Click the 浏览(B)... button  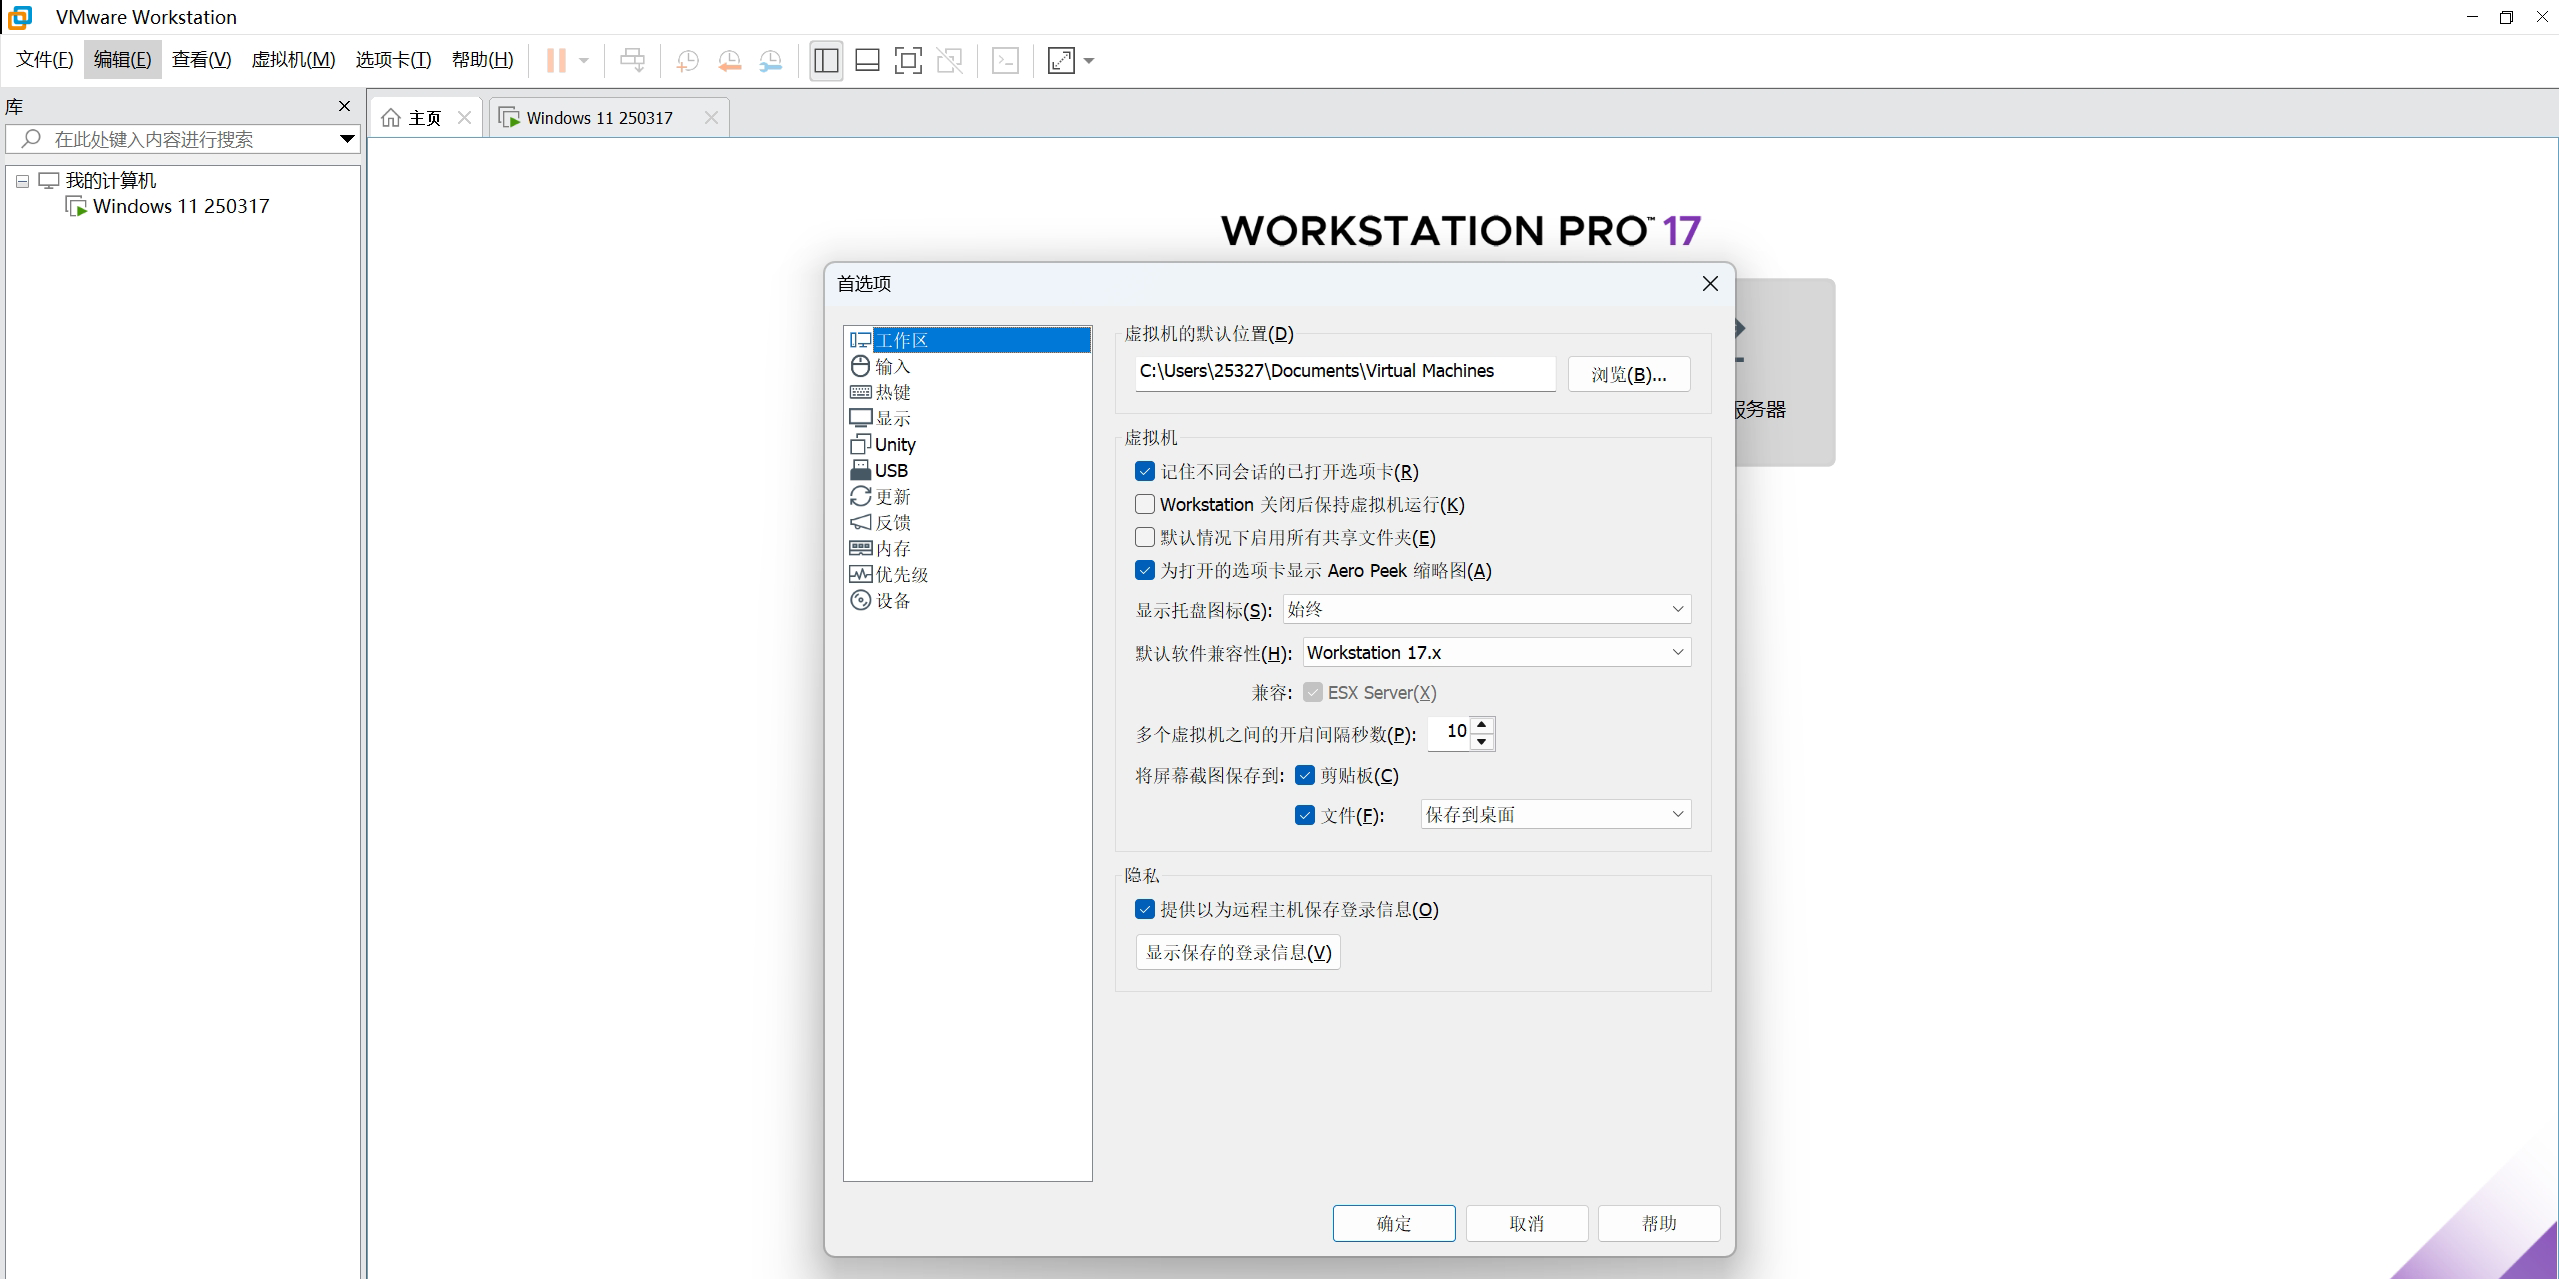tap(1628, 374)
